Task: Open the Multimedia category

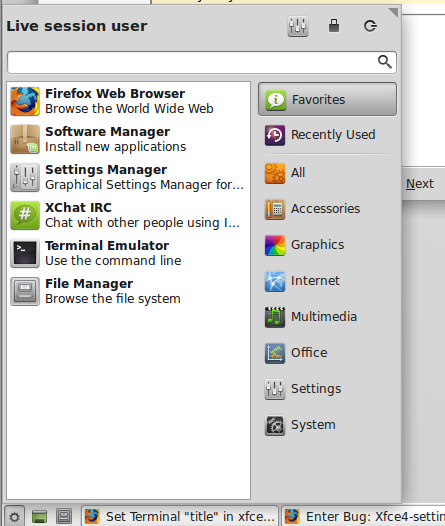Action: [x=327, y=317]
